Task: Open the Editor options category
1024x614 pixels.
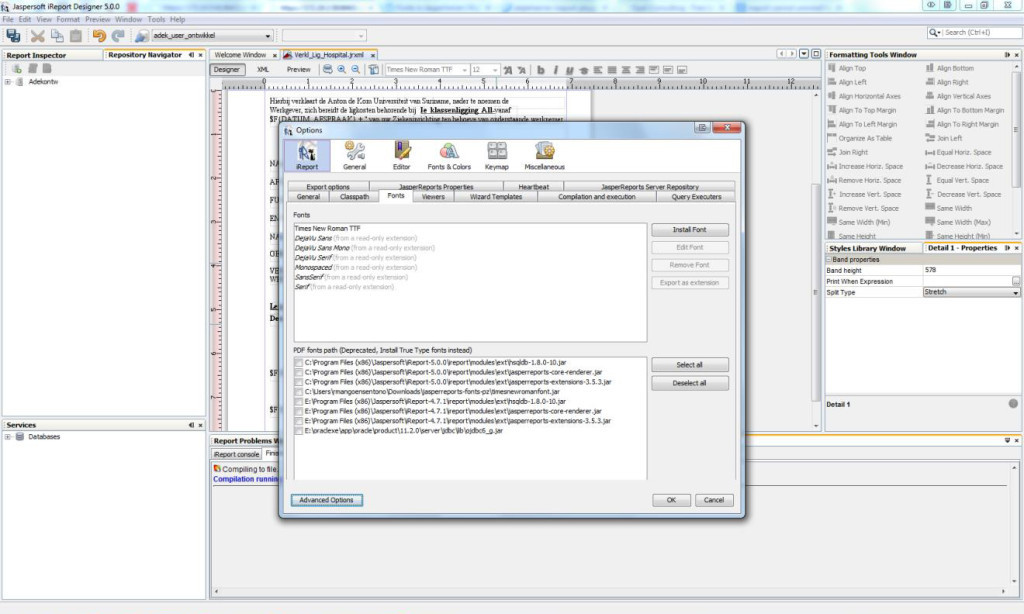Action: [402, 156]
